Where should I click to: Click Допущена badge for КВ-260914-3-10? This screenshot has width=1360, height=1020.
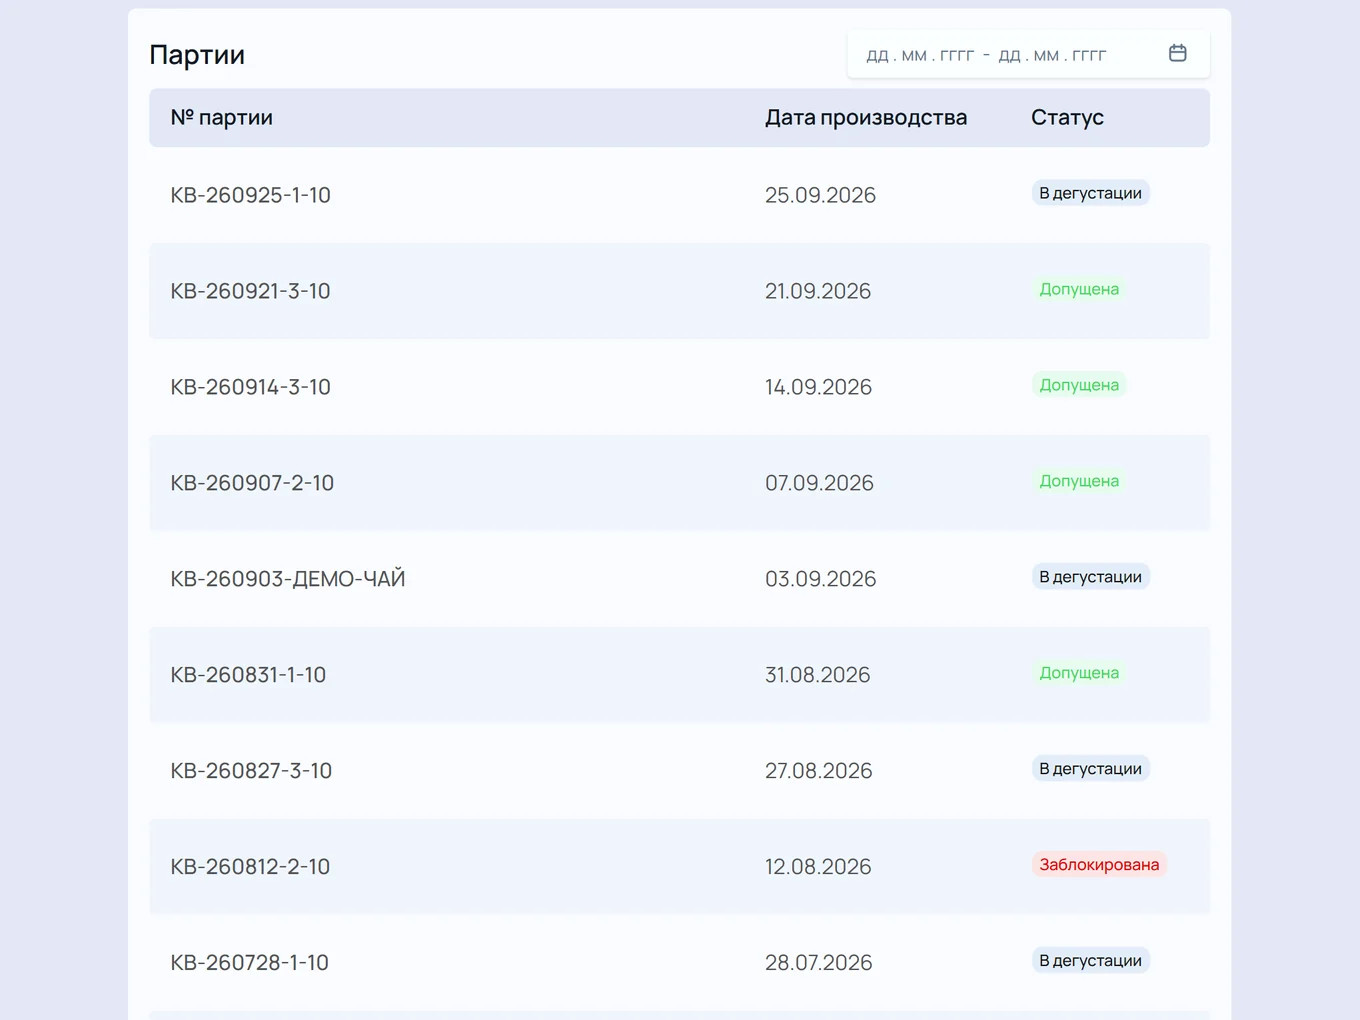(1079, 385)
